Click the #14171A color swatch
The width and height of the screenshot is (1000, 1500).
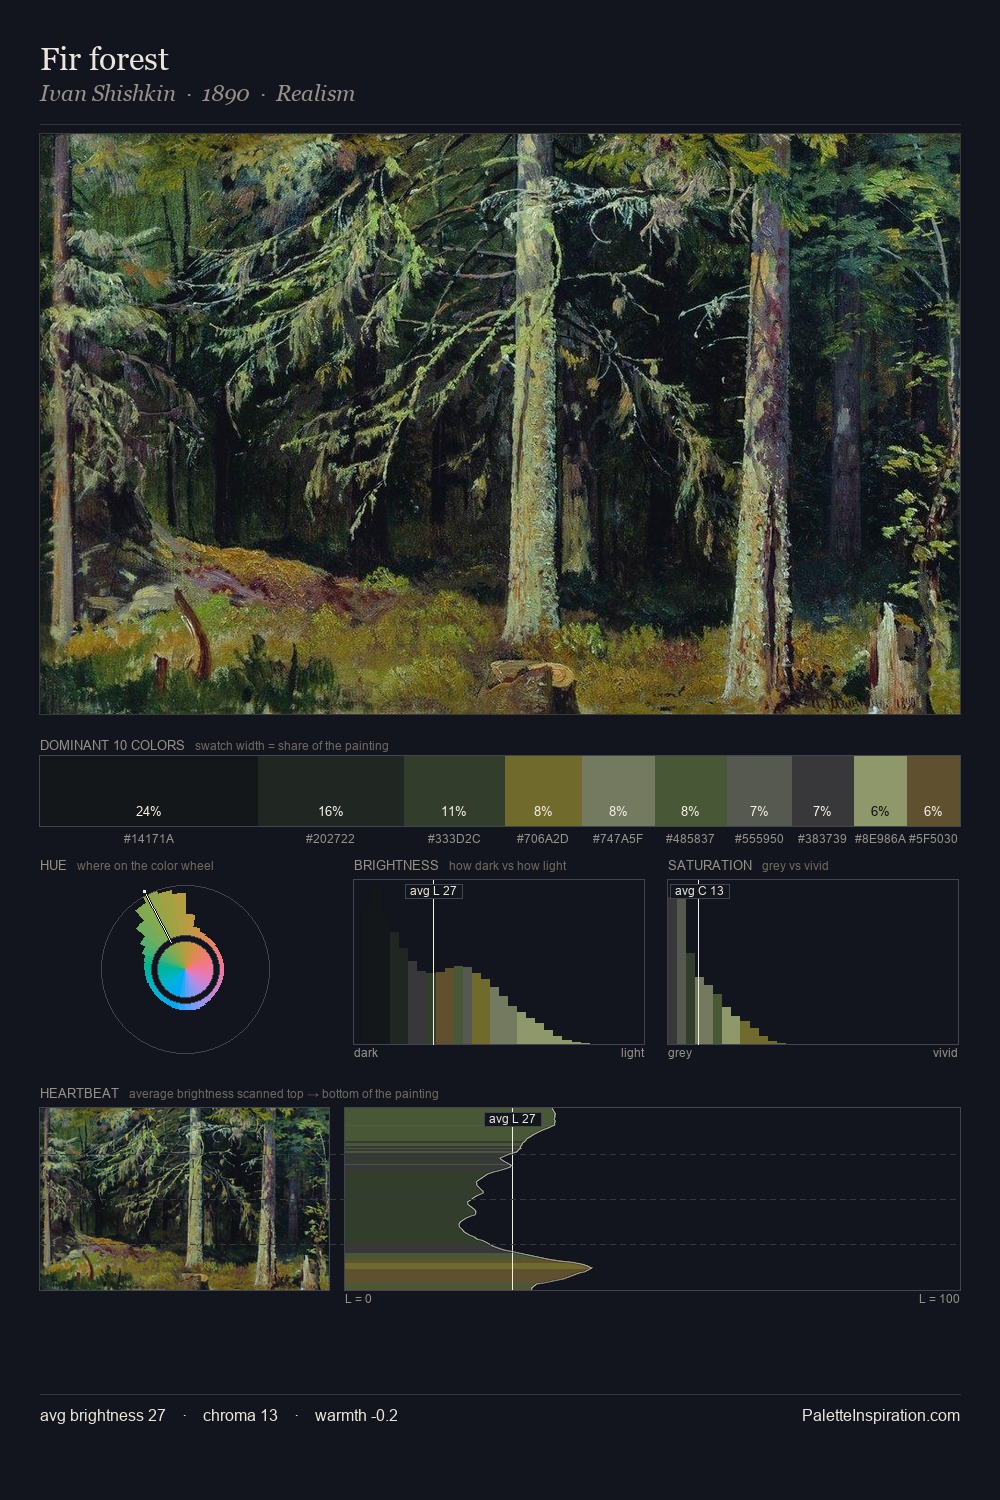pos(149,791)
